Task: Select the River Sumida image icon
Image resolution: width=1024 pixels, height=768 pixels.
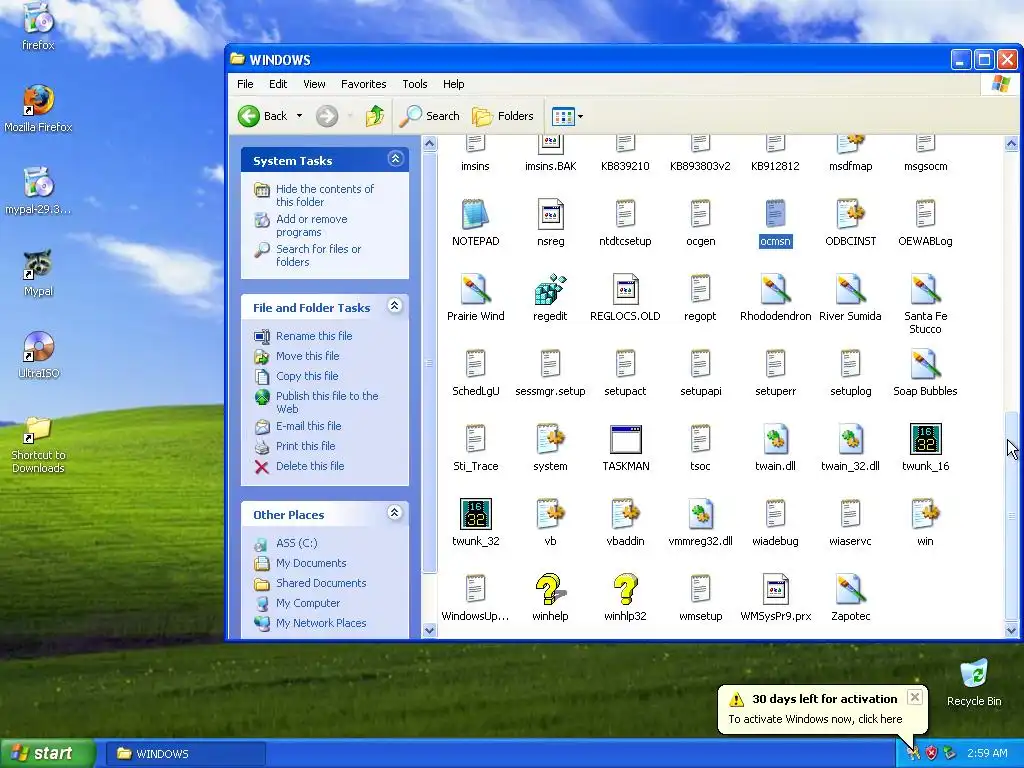Action: click(850, 289)
